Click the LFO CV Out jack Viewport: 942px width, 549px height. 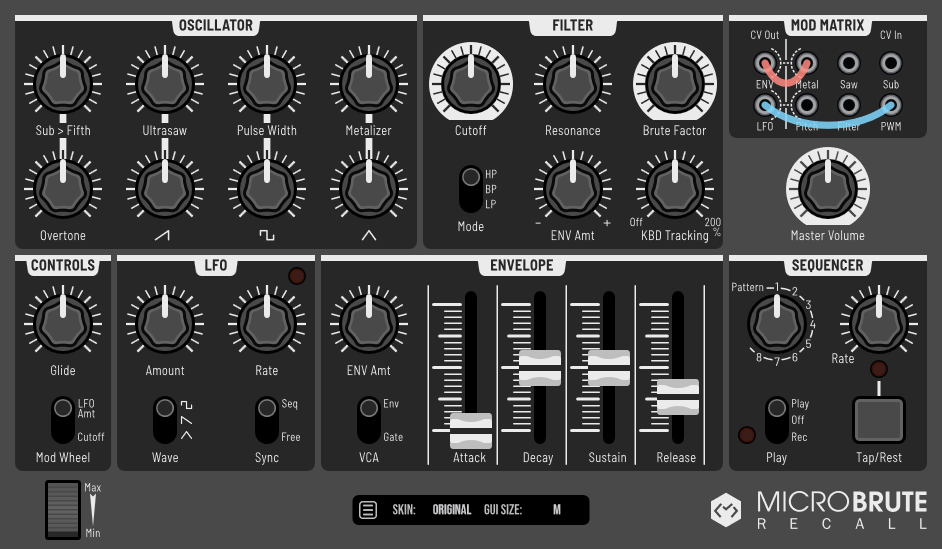[764, 105]
